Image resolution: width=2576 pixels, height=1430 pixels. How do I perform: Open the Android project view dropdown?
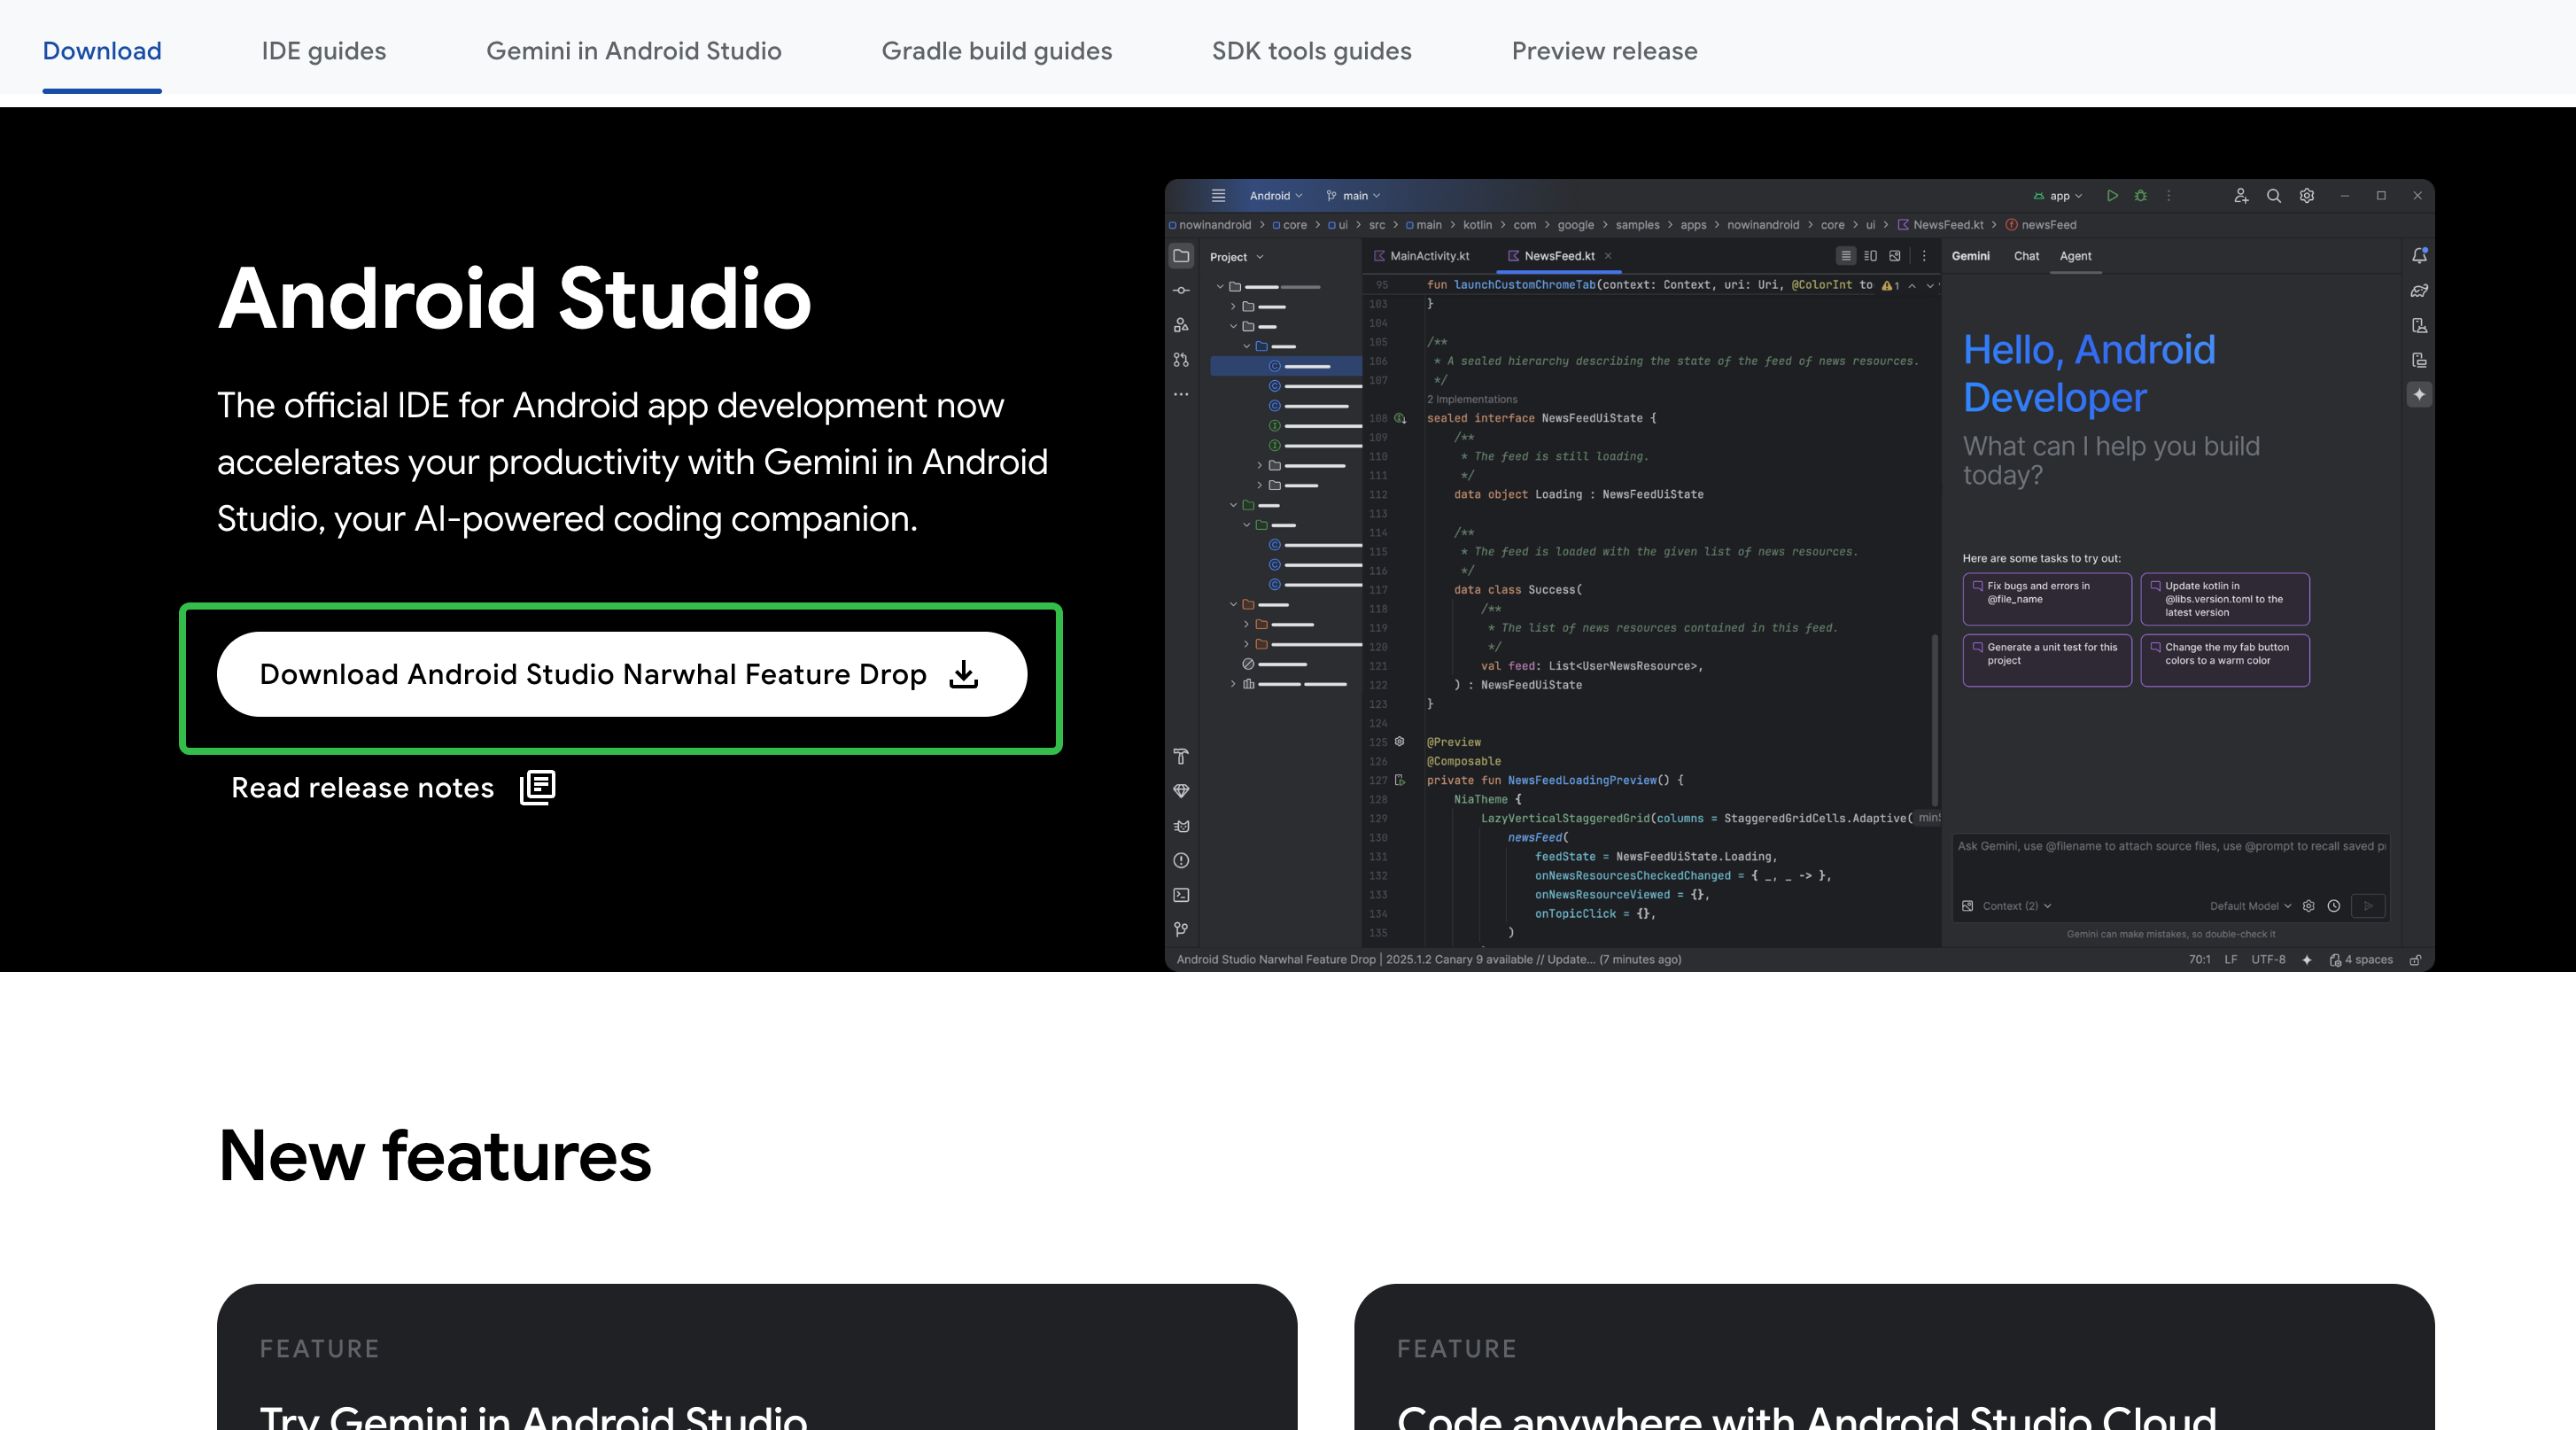click(x=1275, y=196)
